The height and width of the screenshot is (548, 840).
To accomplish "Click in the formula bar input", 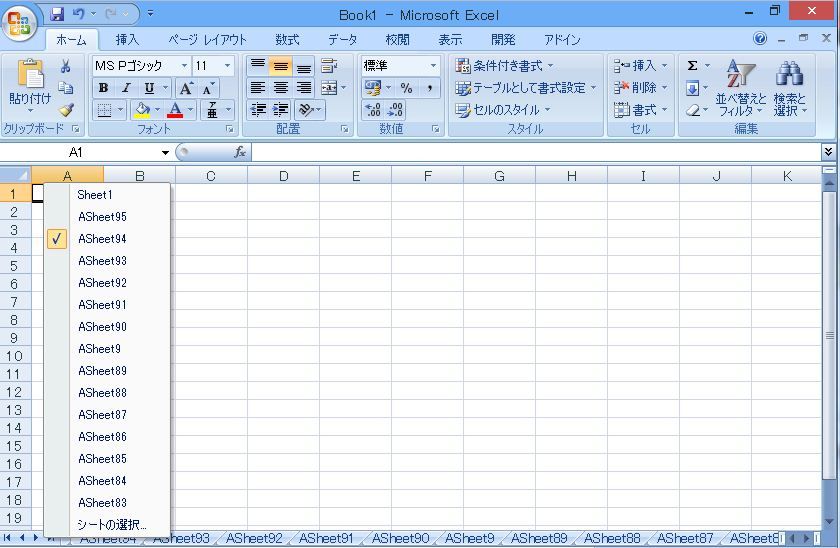I will (x=536, y=153).
